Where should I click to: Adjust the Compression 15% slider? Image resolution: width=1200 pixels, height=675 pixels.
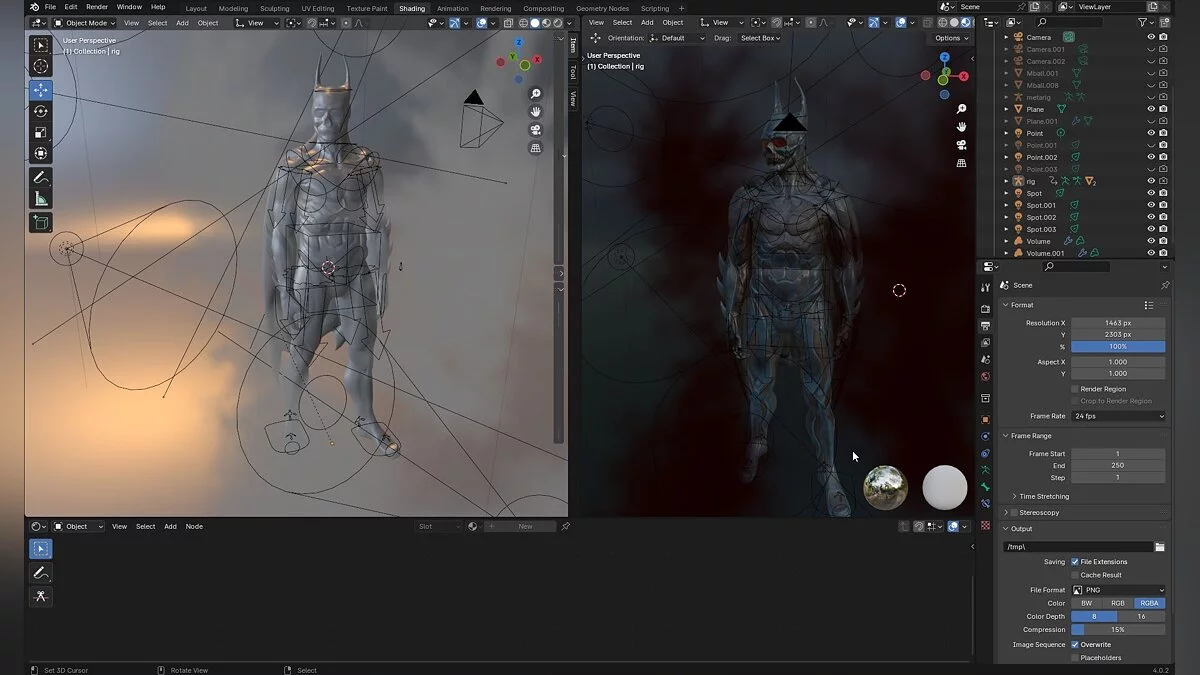coord(1118,630)
